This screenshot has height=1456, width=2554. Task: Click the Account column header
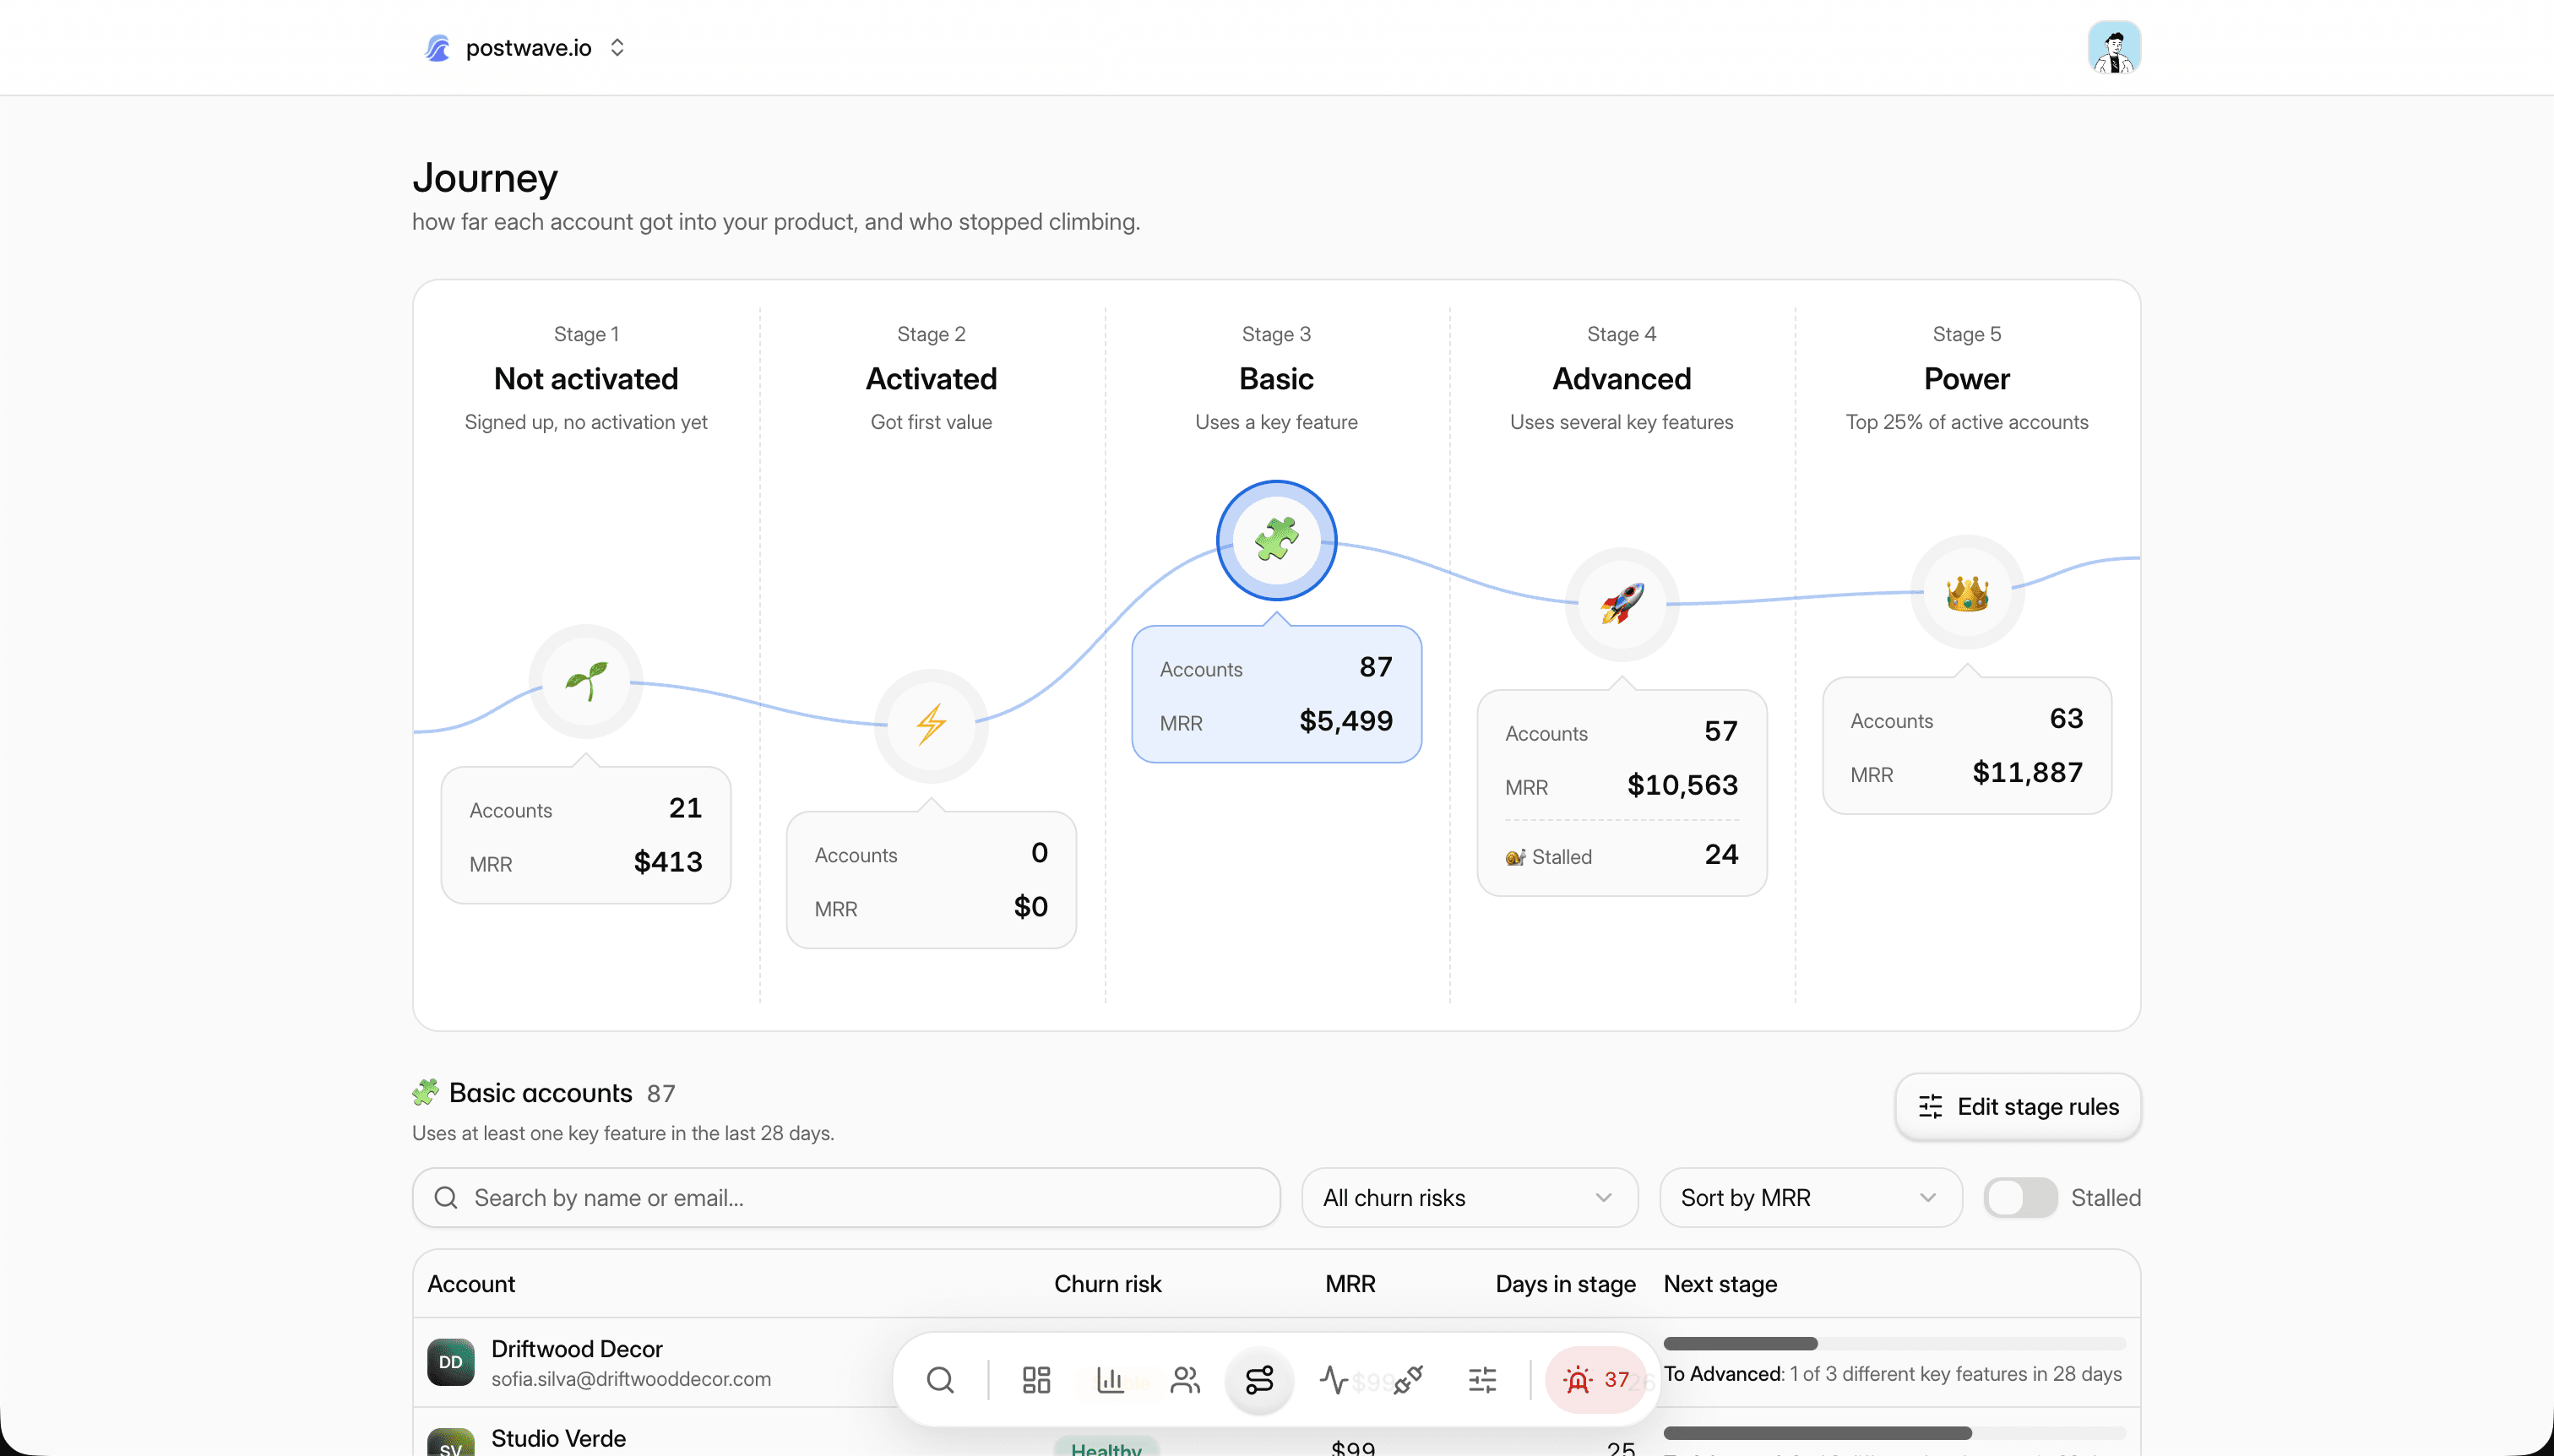pyautogui.click(x=471, y=1284)
